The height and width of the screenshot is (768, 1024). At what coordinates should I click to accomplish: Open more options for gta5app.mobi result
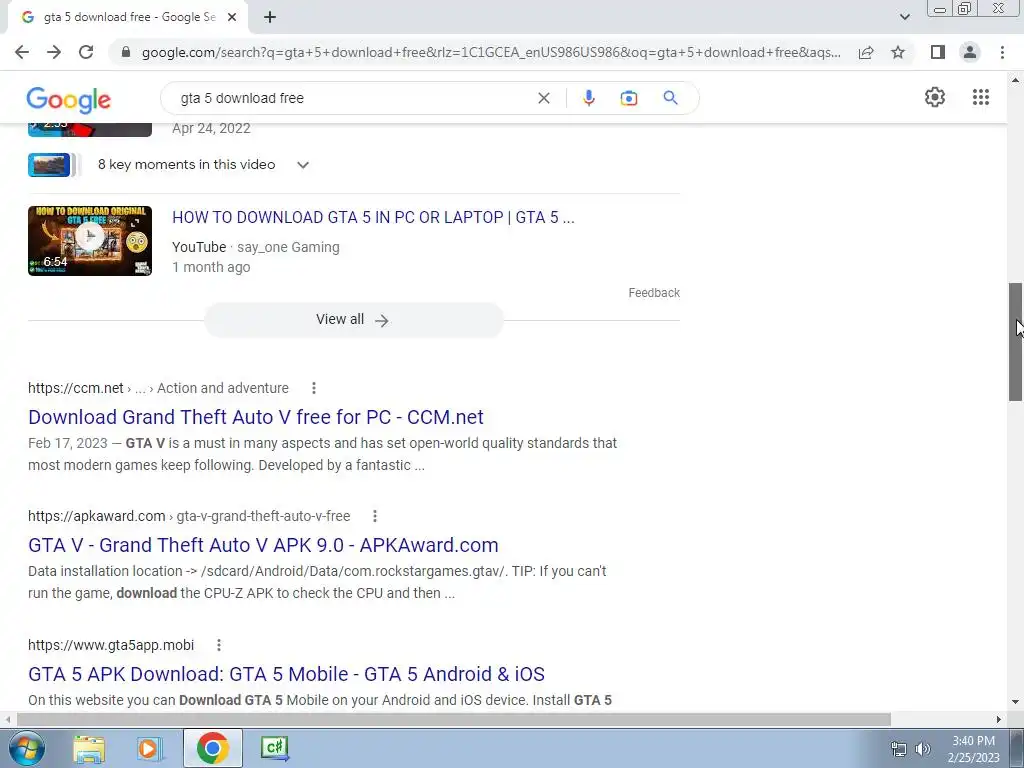pyautogui.click(x=219, y=645)
